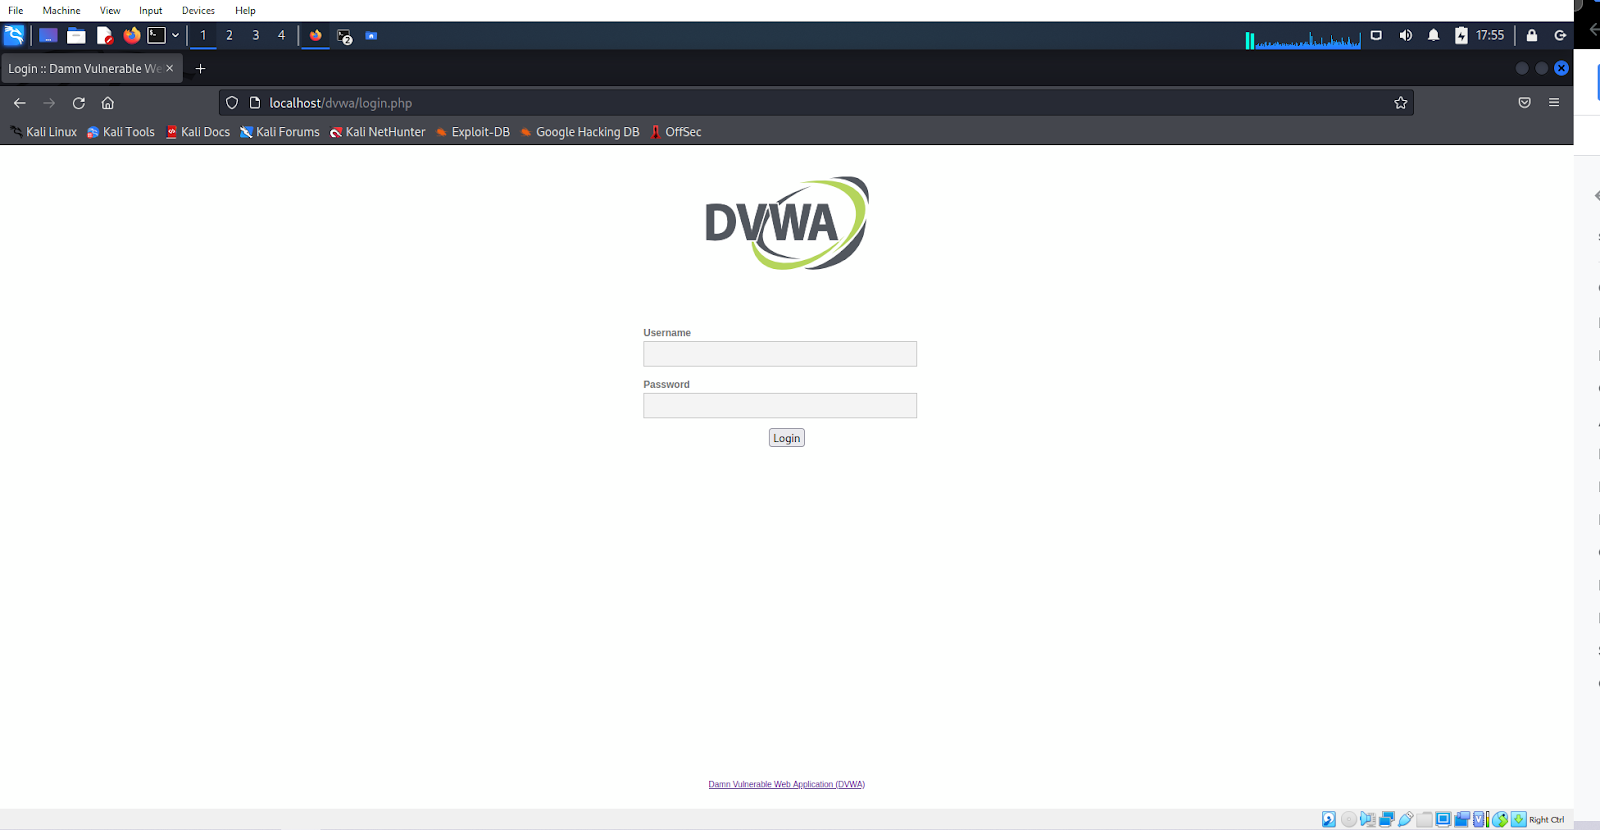The image size is (1600, 830).
Task: Click the show desktop panel icon
Action: (47, 35)
